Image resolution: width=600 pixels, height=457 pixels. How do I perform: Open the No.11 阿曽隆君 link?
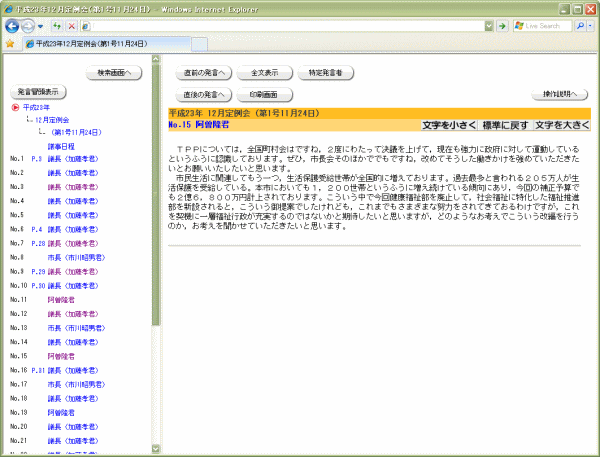coord(61,300)
